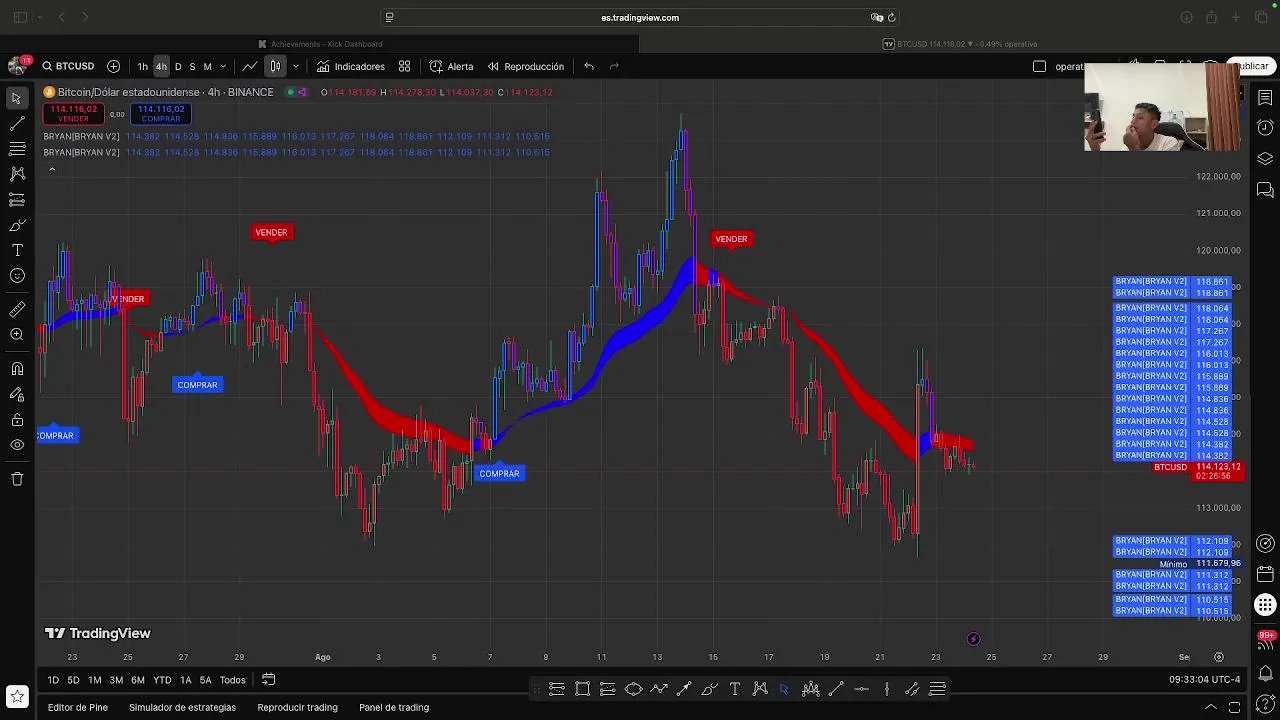
Task: Open the Fibonacci/Gann tools in left toolbar
Action: click(x=17, y=149)
